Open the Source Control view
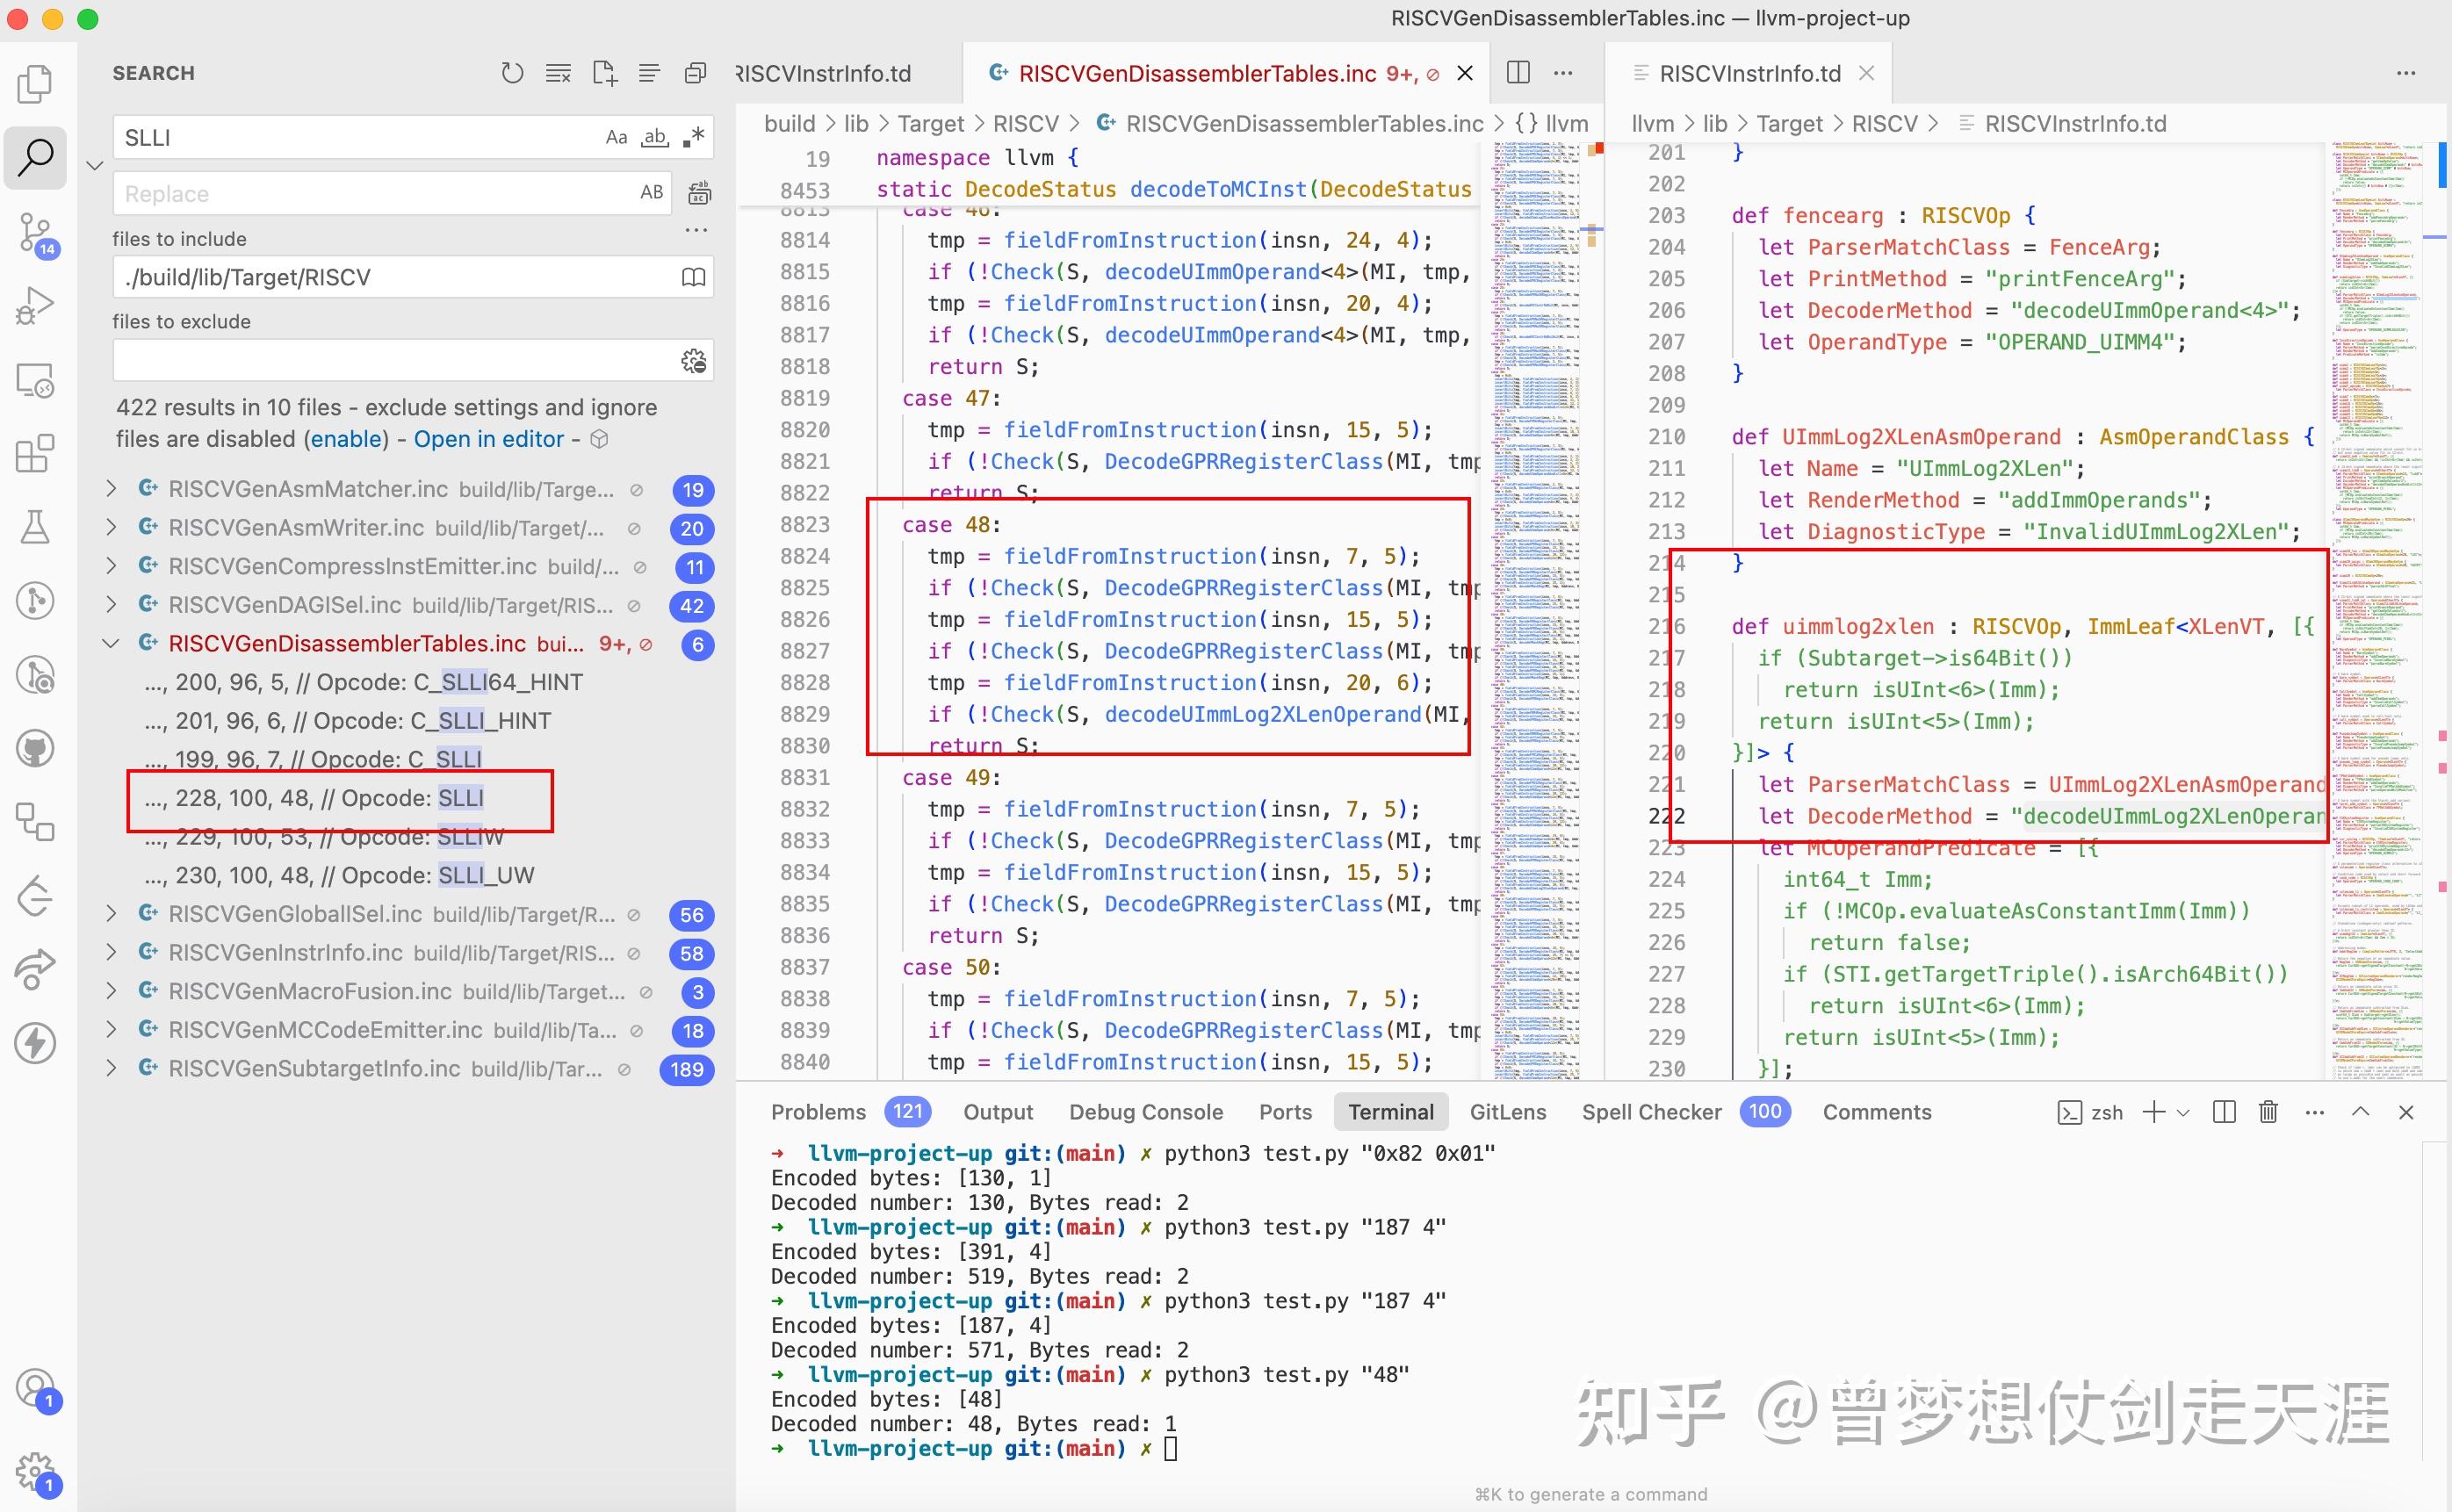Image resolution: width=2452 pixels, height=1512 pixels. click(35, 232)
